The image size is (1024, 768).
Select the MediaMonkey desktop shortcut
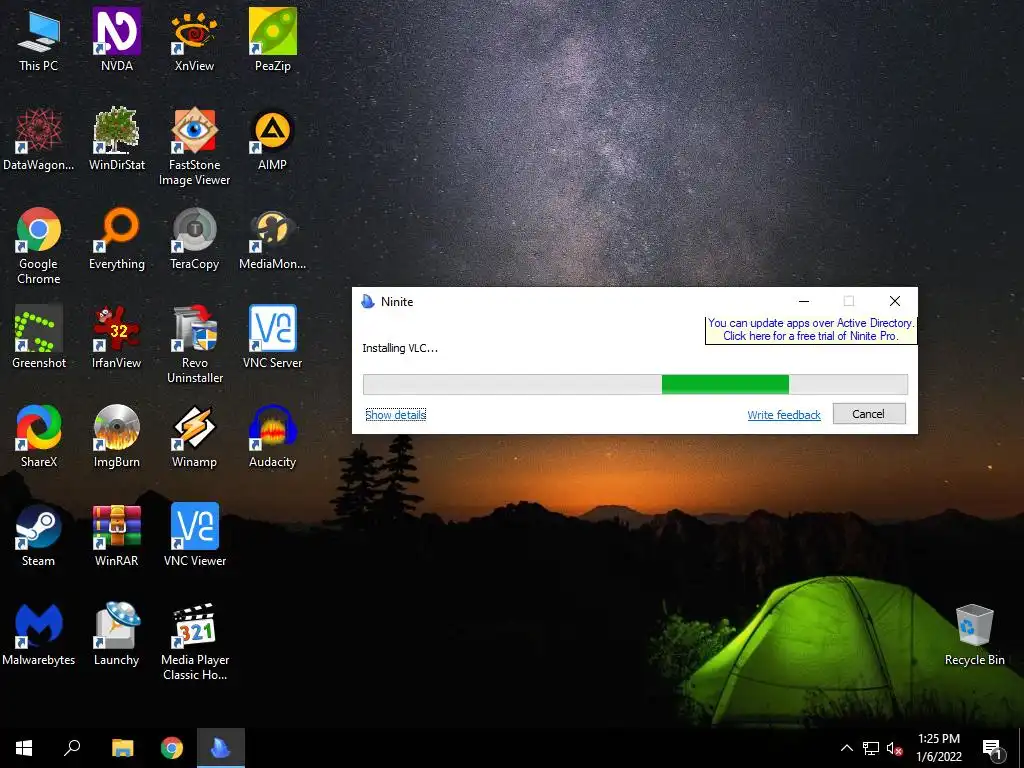(272, 239)
